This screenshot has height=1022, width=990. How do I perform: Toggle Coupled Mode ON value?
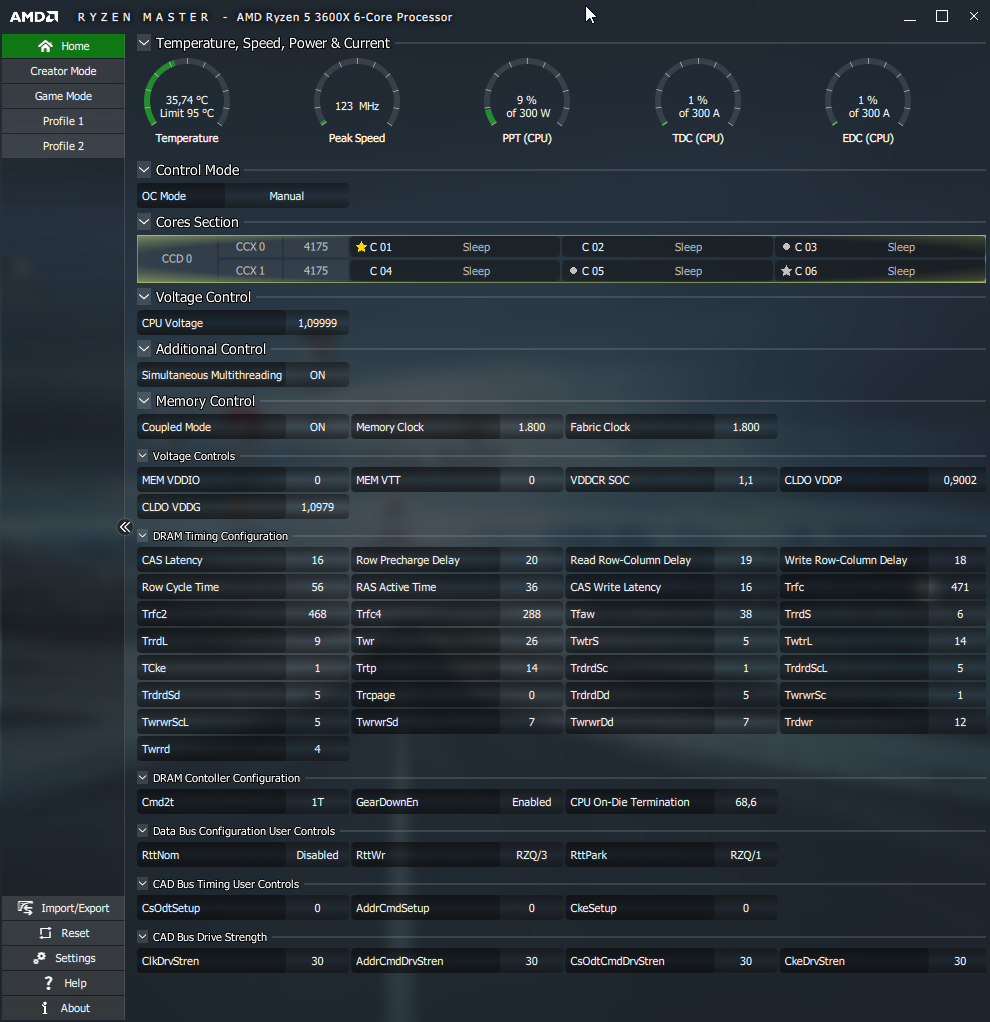pos(317,428)
